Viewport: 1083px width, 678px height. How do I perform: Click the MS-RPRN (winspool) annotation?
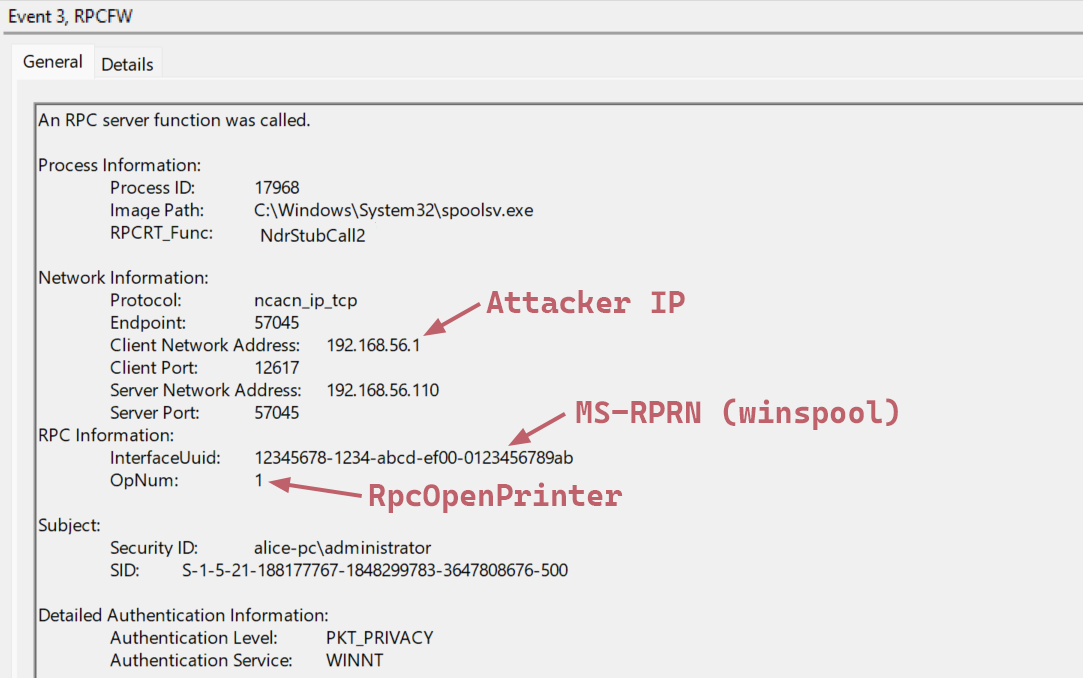click(x=737, y=412)
